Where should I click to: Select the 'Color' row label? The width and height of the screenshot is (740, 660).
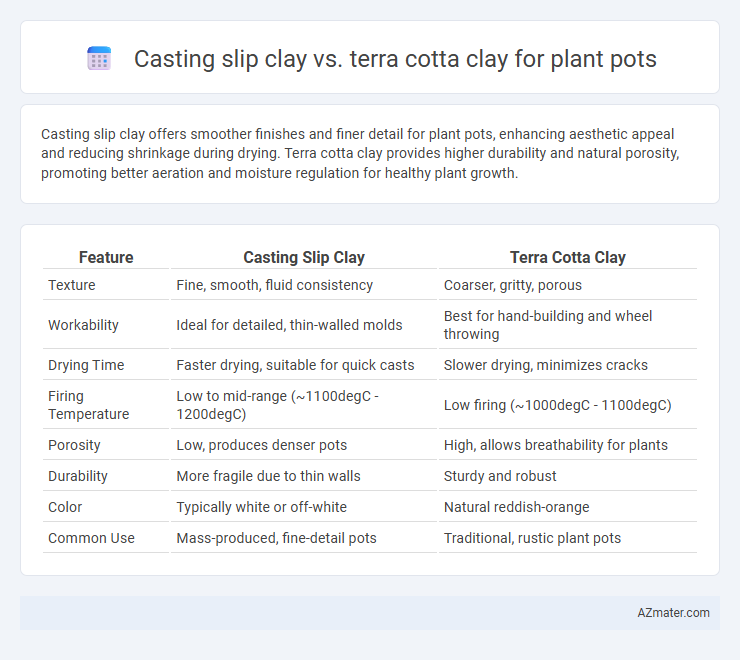[x=65, y=507]
